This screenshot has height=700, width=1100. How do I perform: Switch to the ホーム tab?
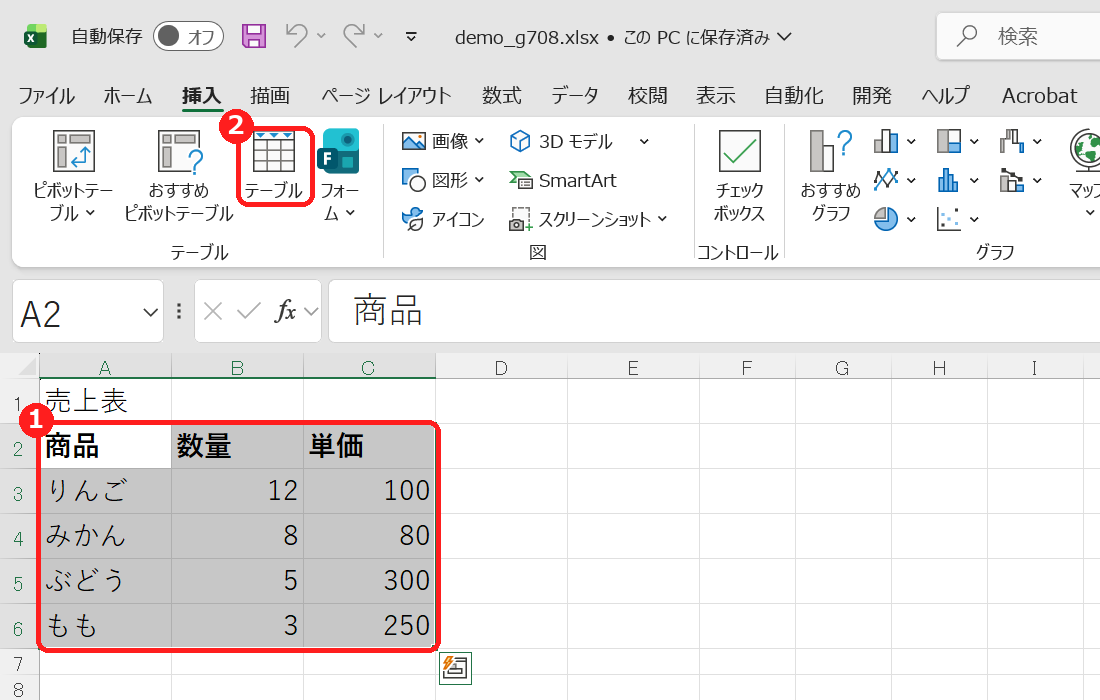pos(128,95)
